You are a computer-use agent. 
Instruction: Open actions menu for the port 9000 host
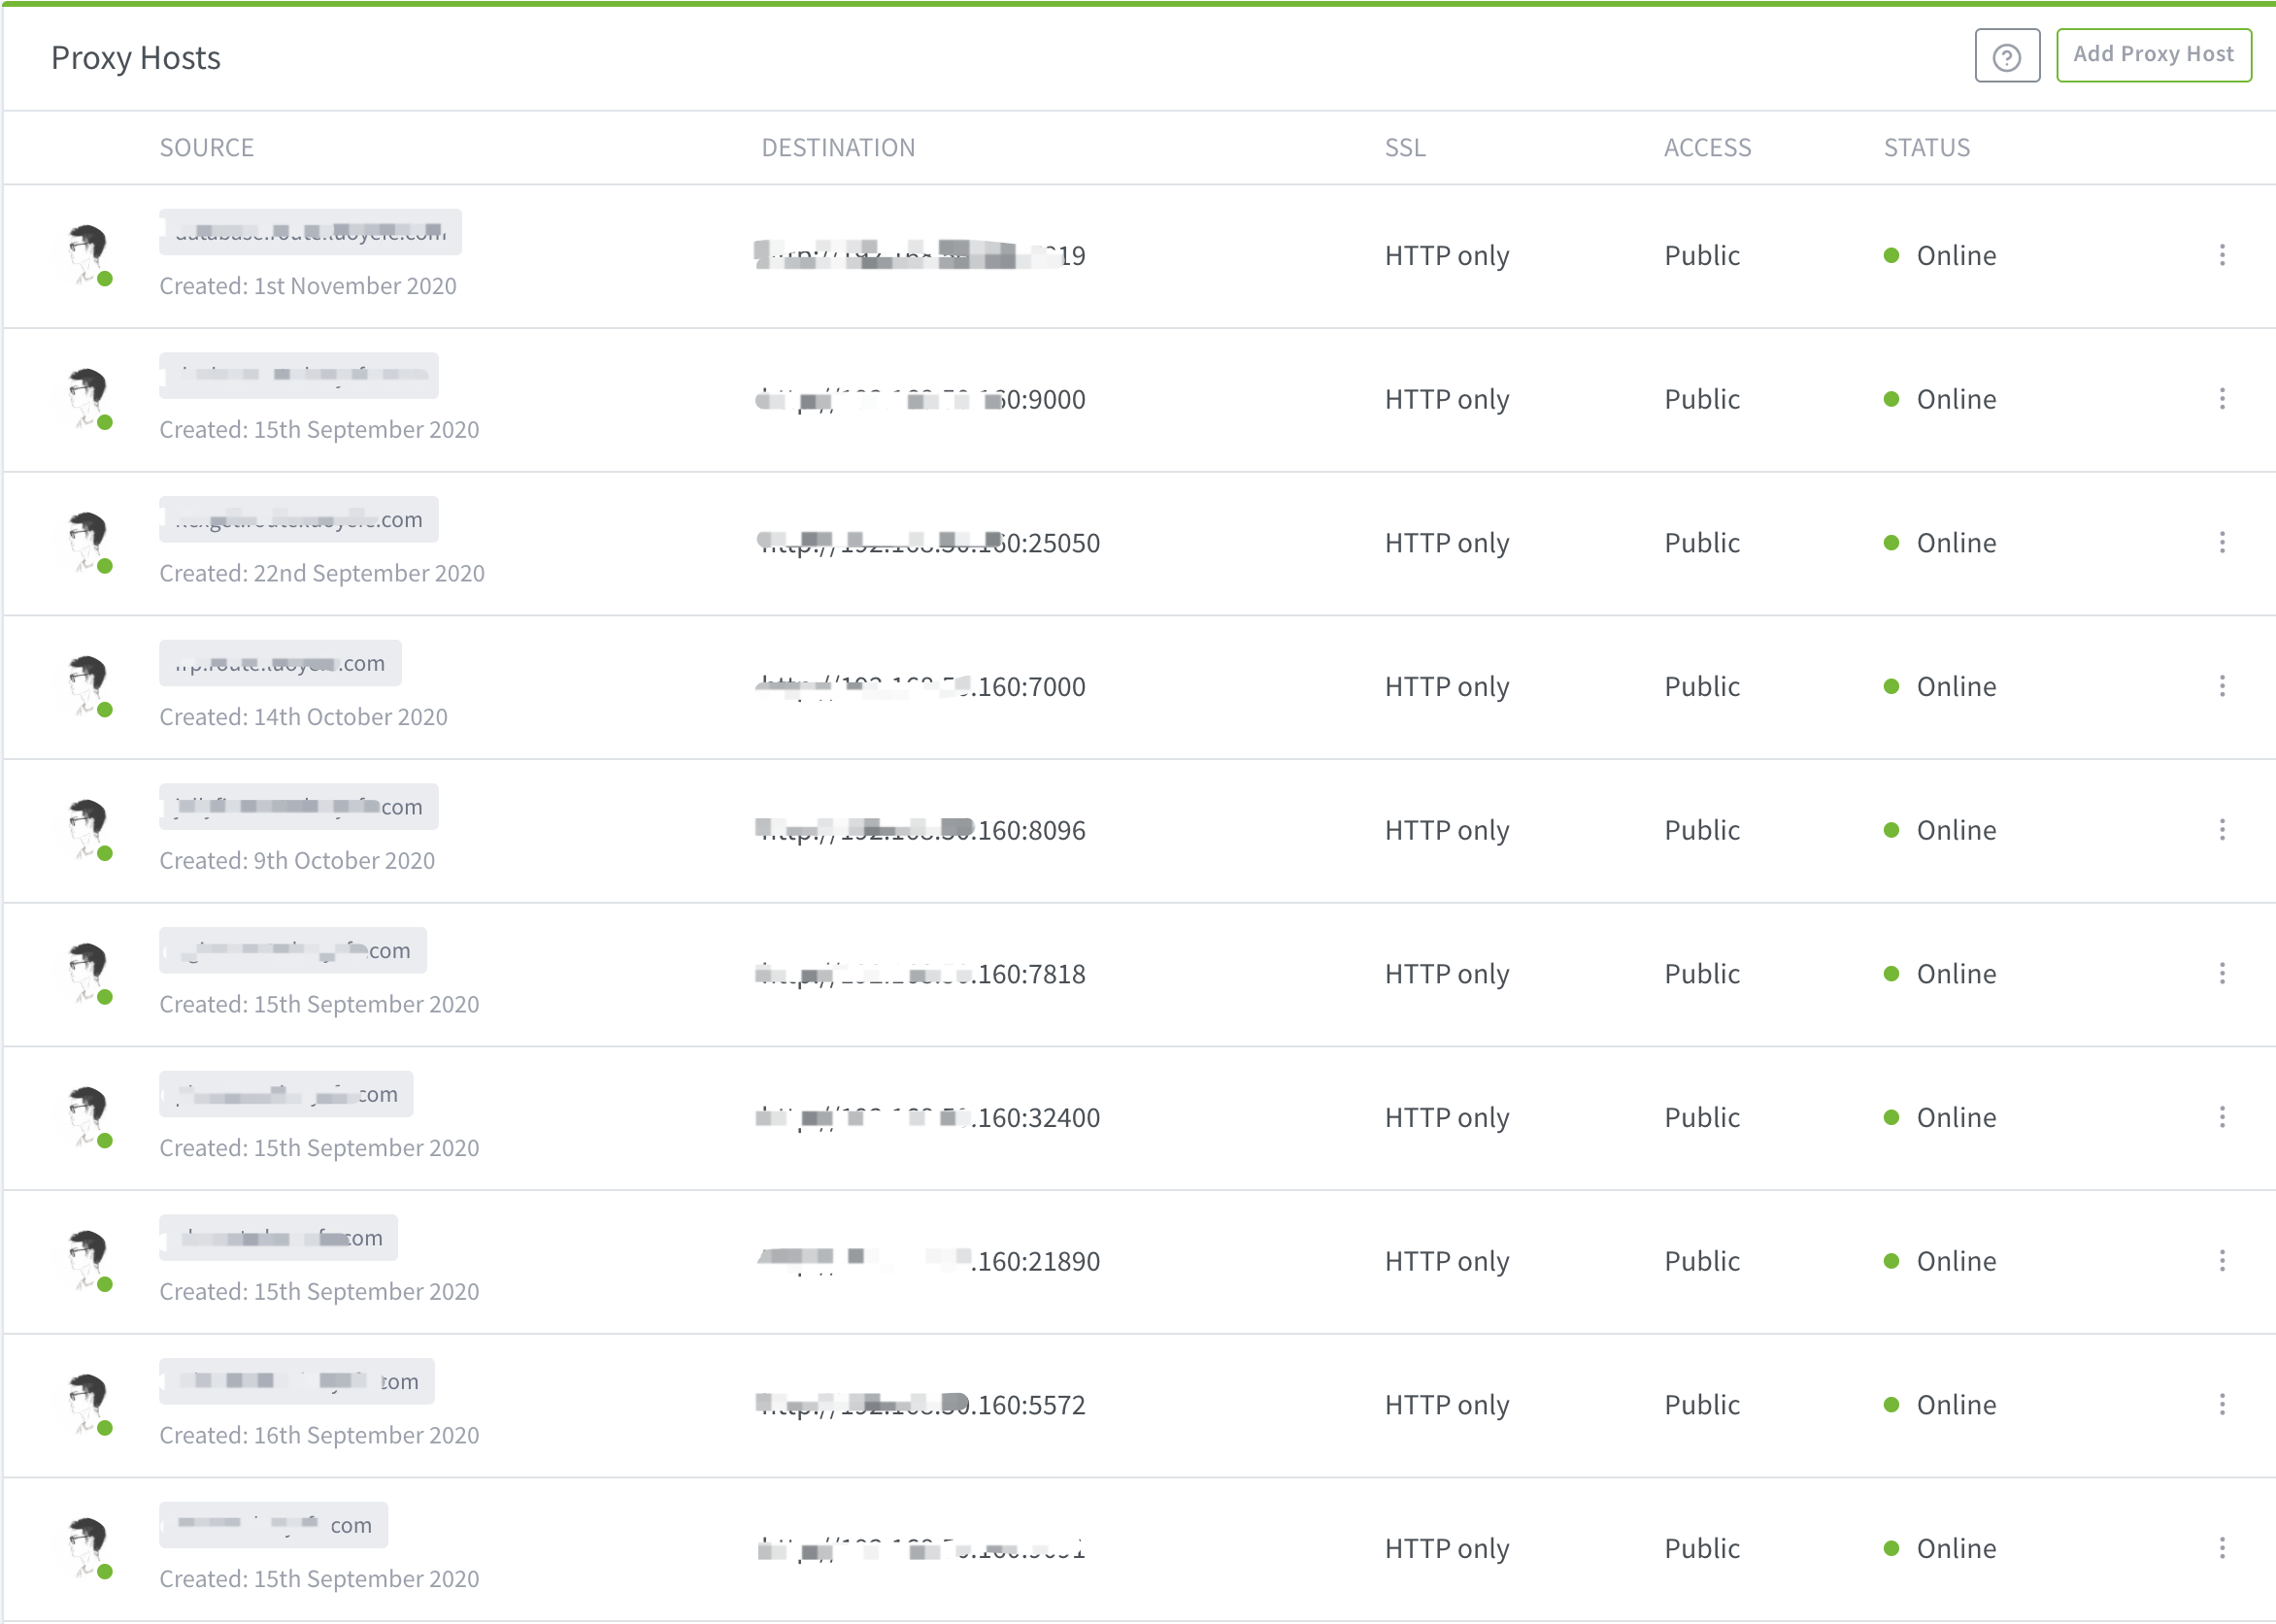tap(2222, 399)
